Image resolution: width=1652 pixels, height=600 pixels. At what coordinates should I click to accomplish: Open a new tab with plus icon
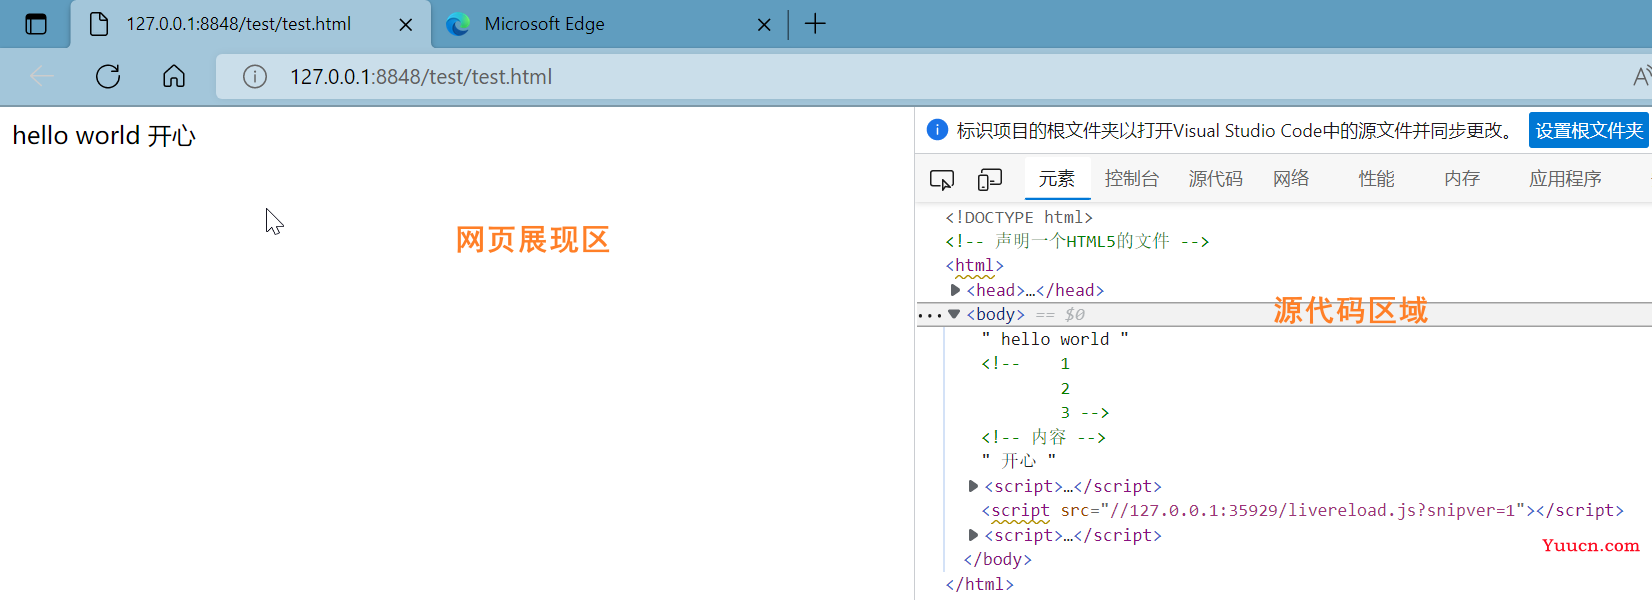tap(815, 24)
